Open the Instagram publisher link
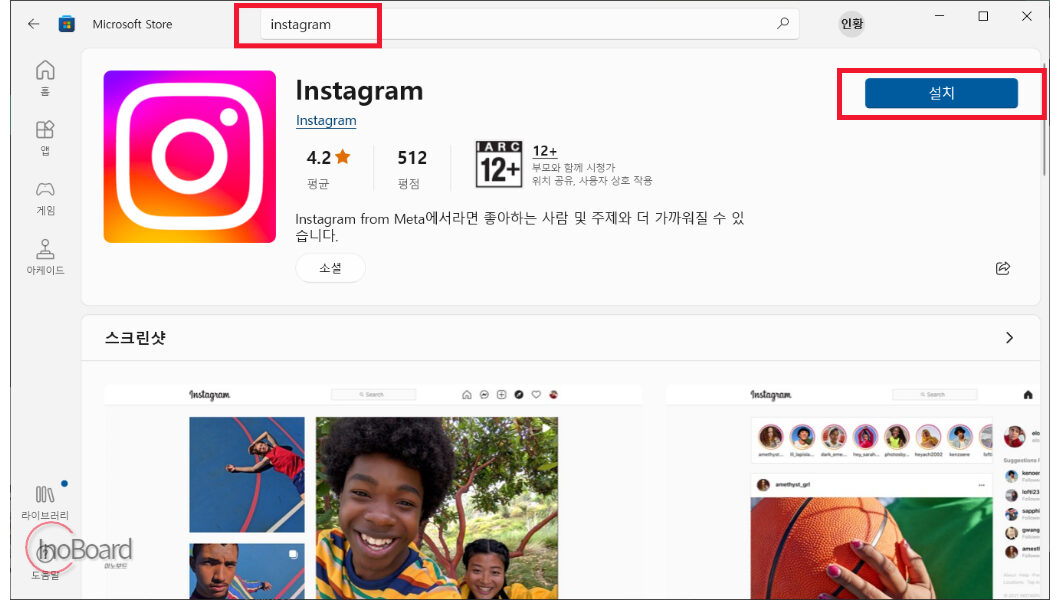This screenshot has width=1062, height=600. (x=326, y=121)
